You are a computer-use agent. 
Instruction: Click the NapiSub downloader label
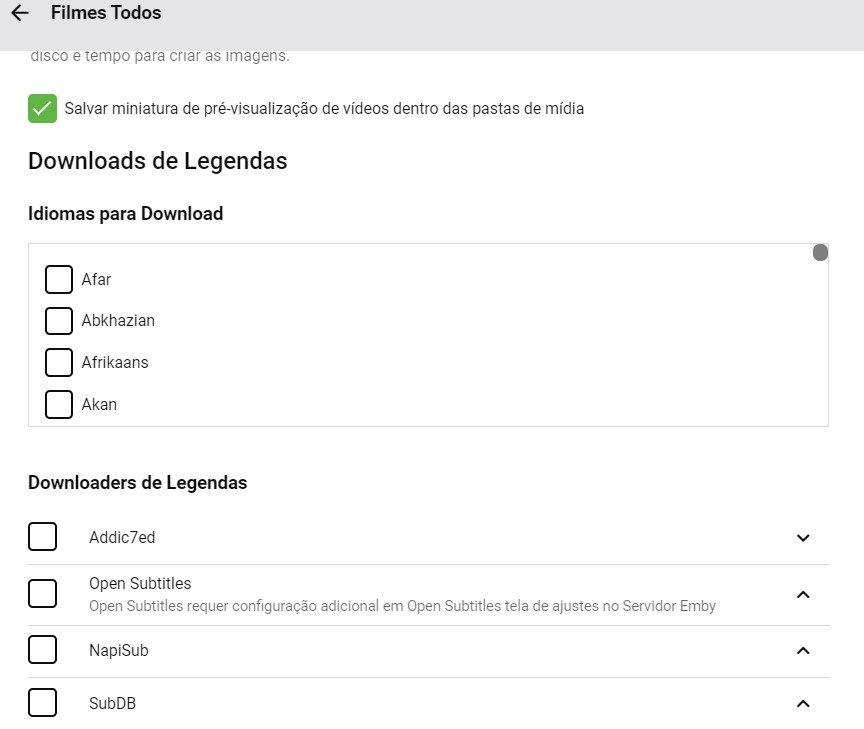point(119,651)
